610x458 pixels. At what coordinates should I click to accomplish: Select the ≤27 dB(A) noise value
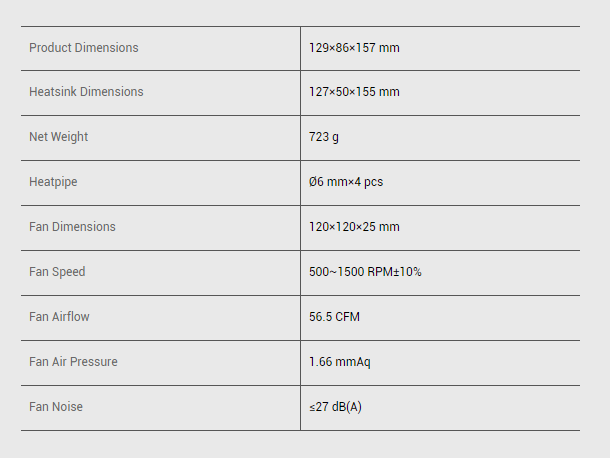click(336, 407)
